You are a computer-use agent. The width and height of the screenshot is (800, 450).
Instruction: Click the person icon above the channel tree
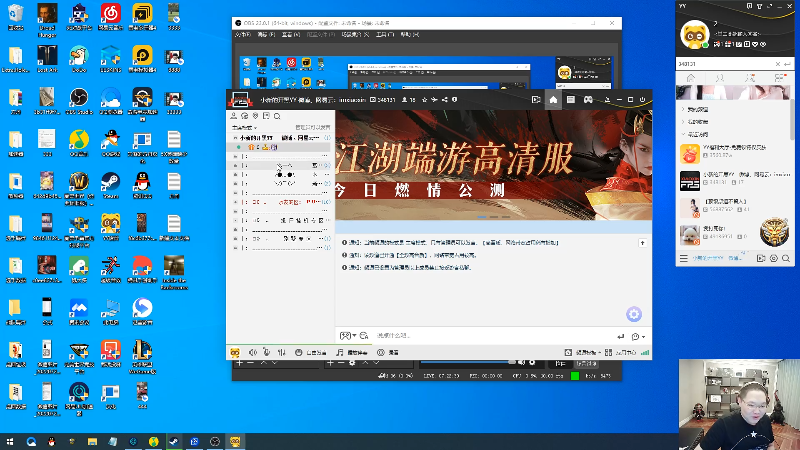(234, 116)
